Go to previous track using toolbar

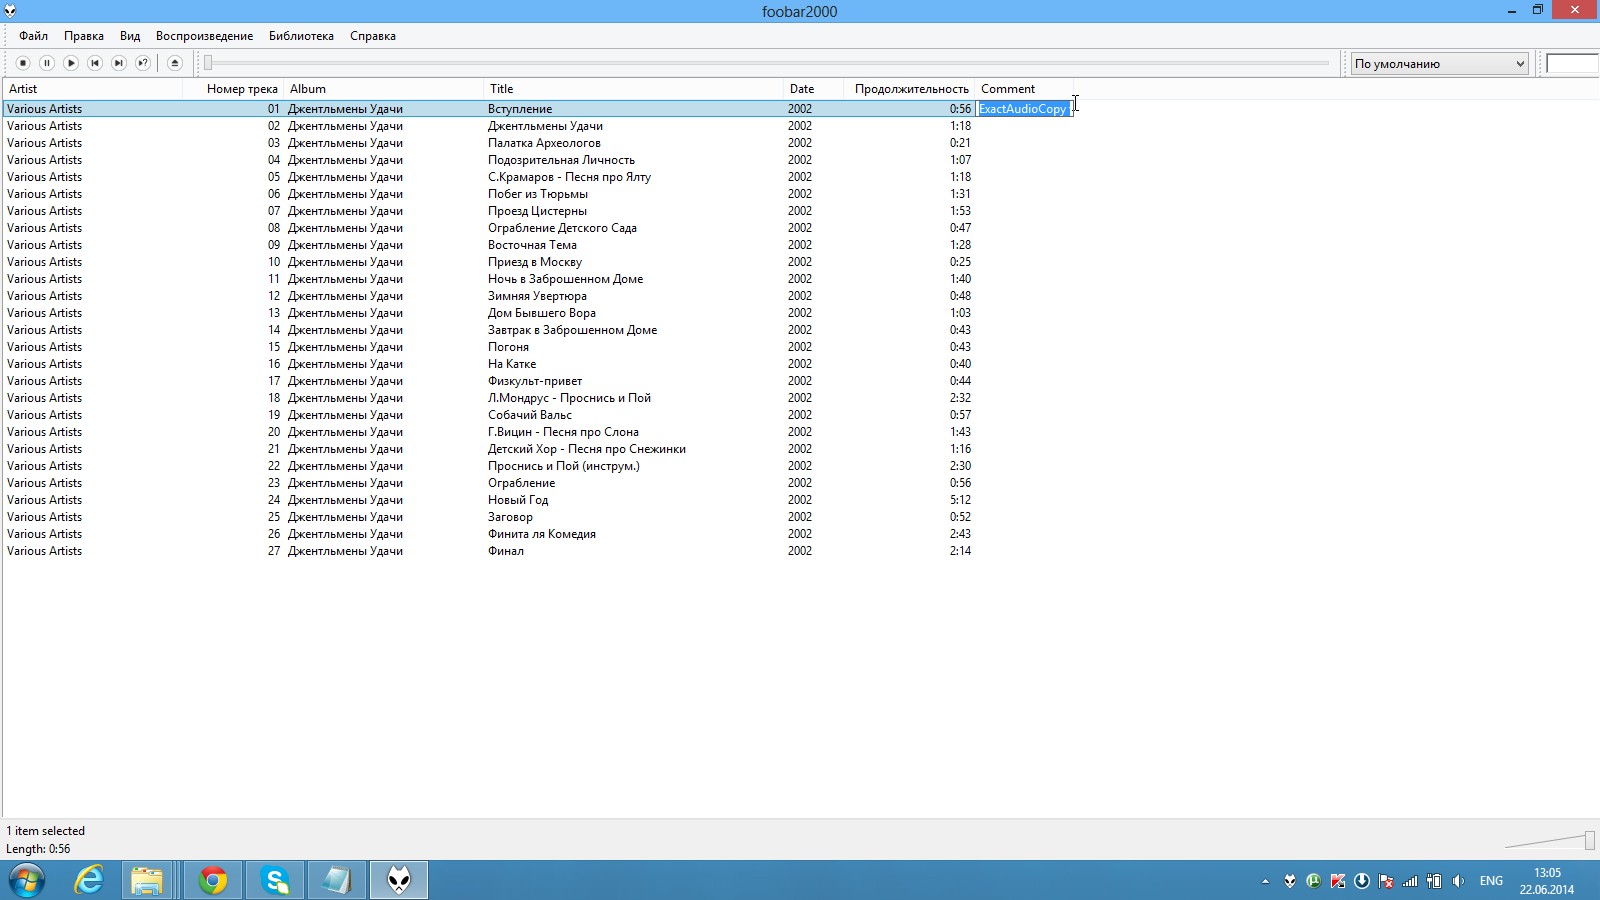pos(95,63)
